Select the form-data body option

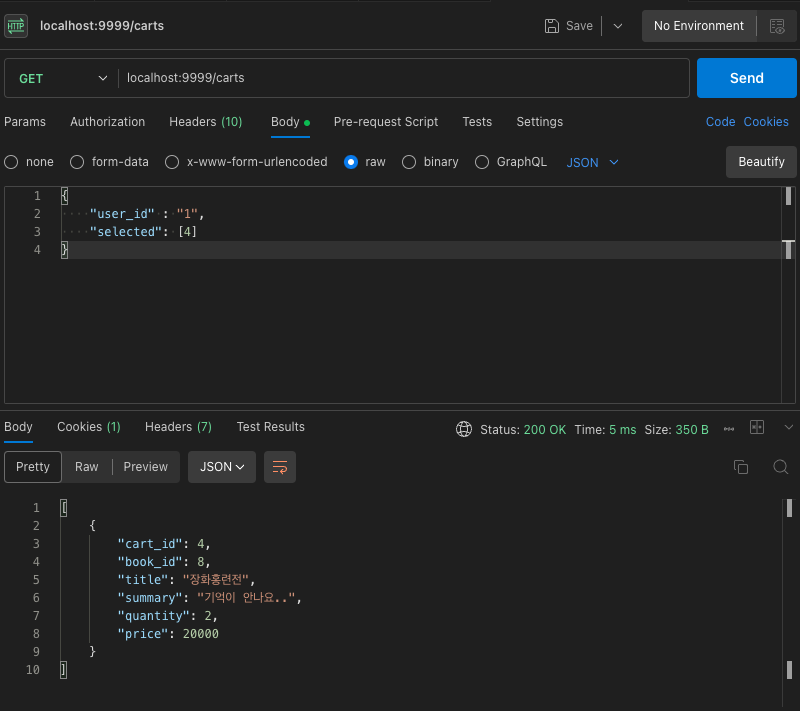(x=77, y=162)
